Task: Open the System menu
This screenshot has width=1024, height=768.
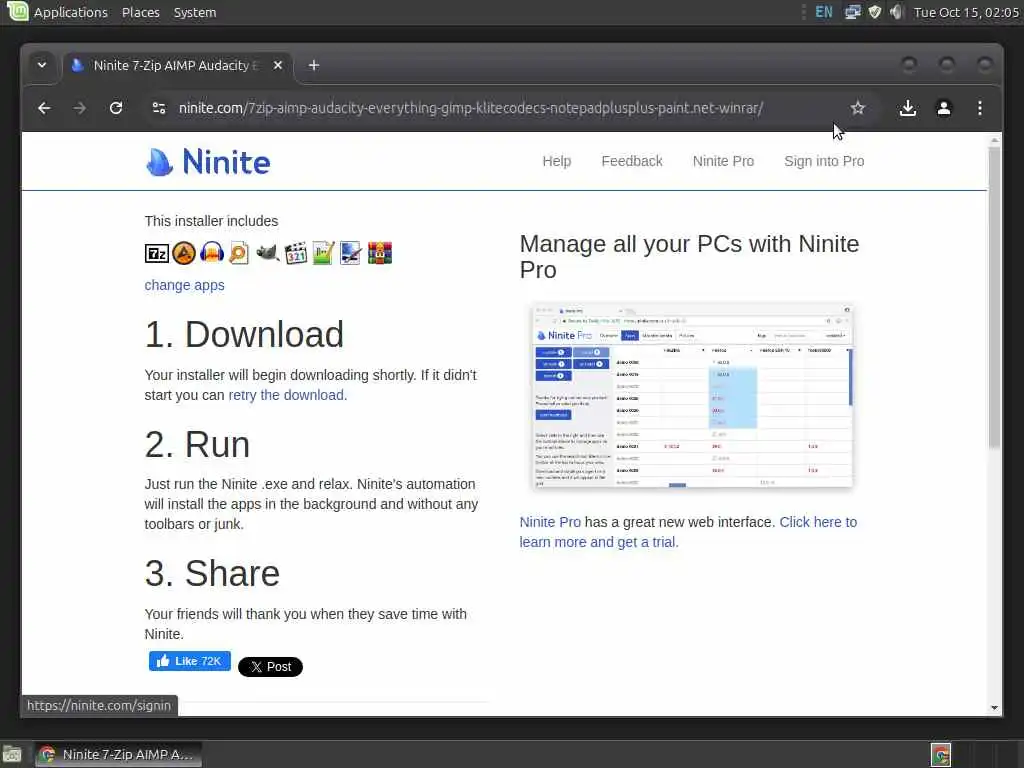Action: click(195, 12)
